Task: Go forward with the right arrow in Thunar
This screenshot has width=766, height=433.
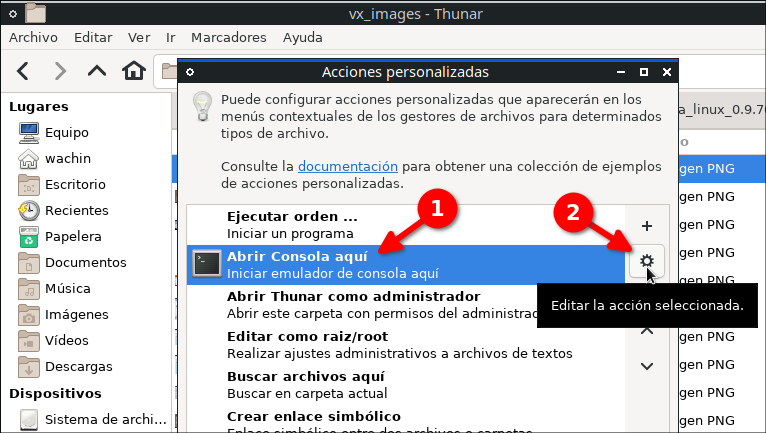Action: 60,71
